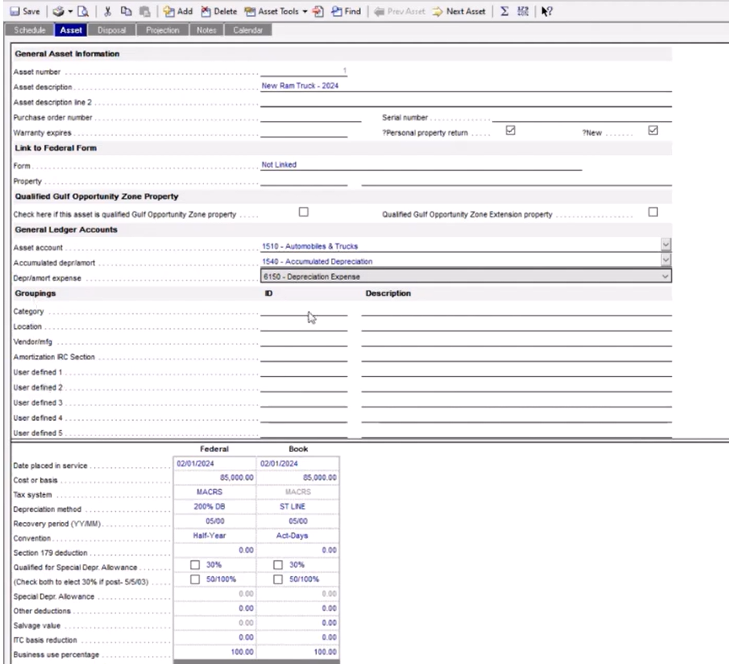
Task: Uncheck the Personal property return checkbox
Action: pyautogui.click(x=510, y=130)
